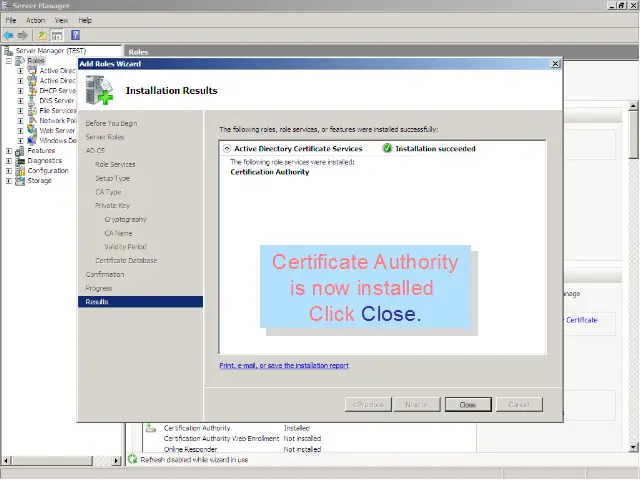The height and width of the screenshot is (480, 640).
Task: Select Validity Period wizard step
Action: click(x=125, y=247)
